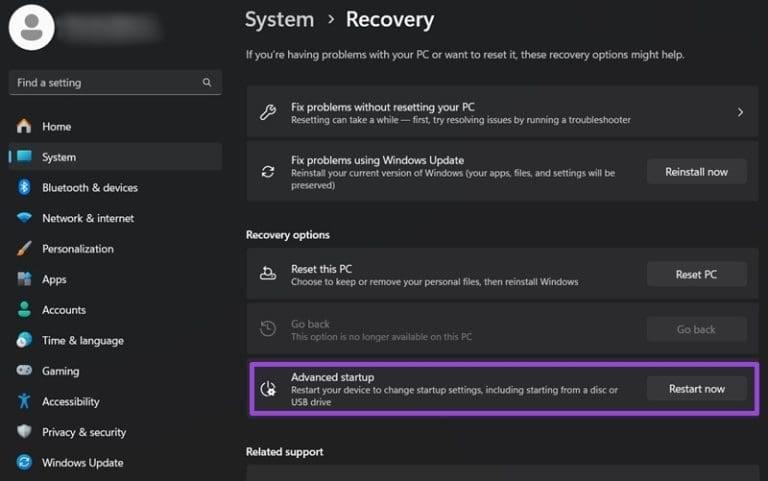Click Fix problems without resetting your PC
Image resolution: width=768 pixels, height=481 pixels.
[502, 113]
